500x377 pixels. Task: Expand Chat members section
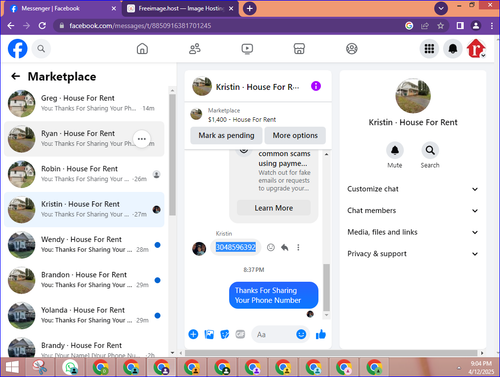(x=412, y=211)
